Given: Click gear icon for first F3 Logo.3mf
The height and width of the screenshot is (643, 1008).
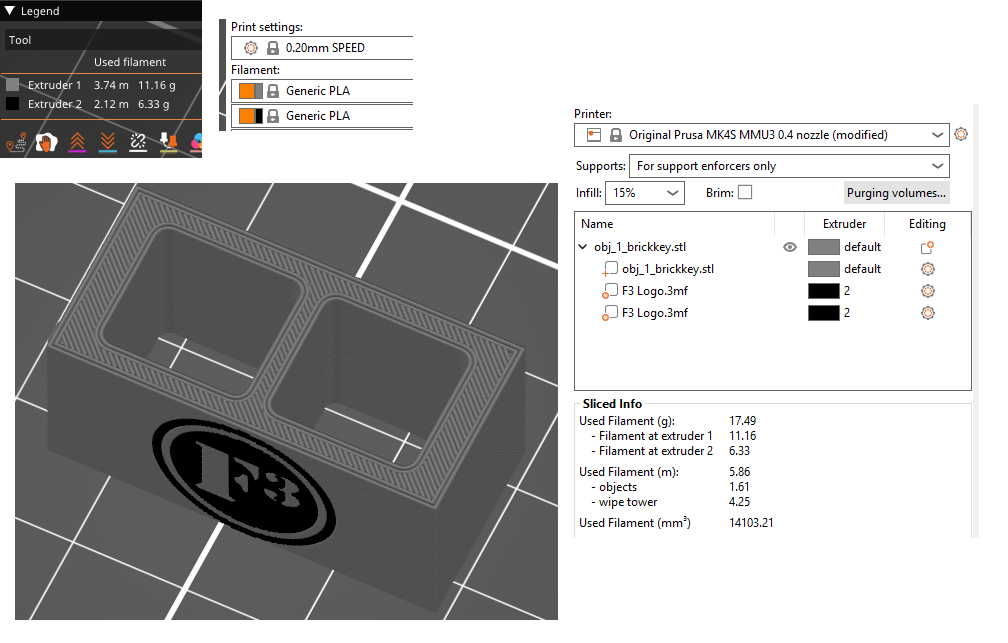Looking at the screenshot, I should (x=928, y=291).
